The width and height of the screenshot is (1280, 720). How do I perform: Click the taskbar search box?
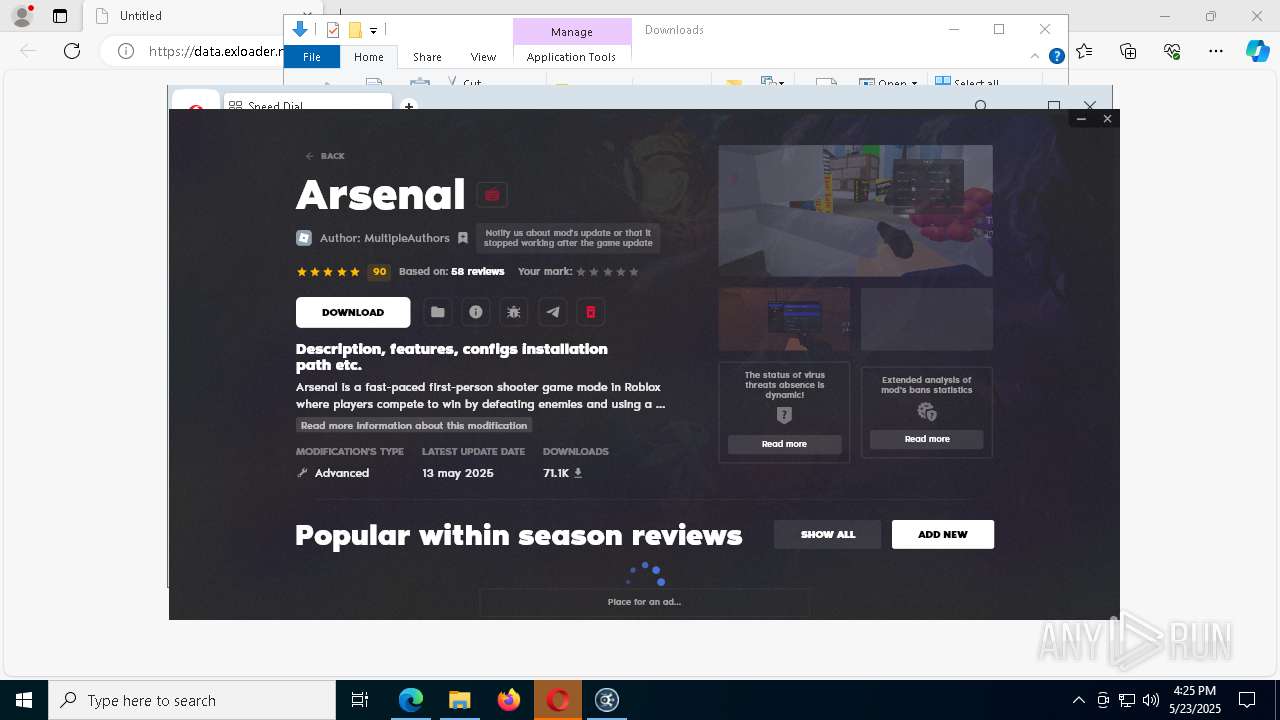[192, 700]
